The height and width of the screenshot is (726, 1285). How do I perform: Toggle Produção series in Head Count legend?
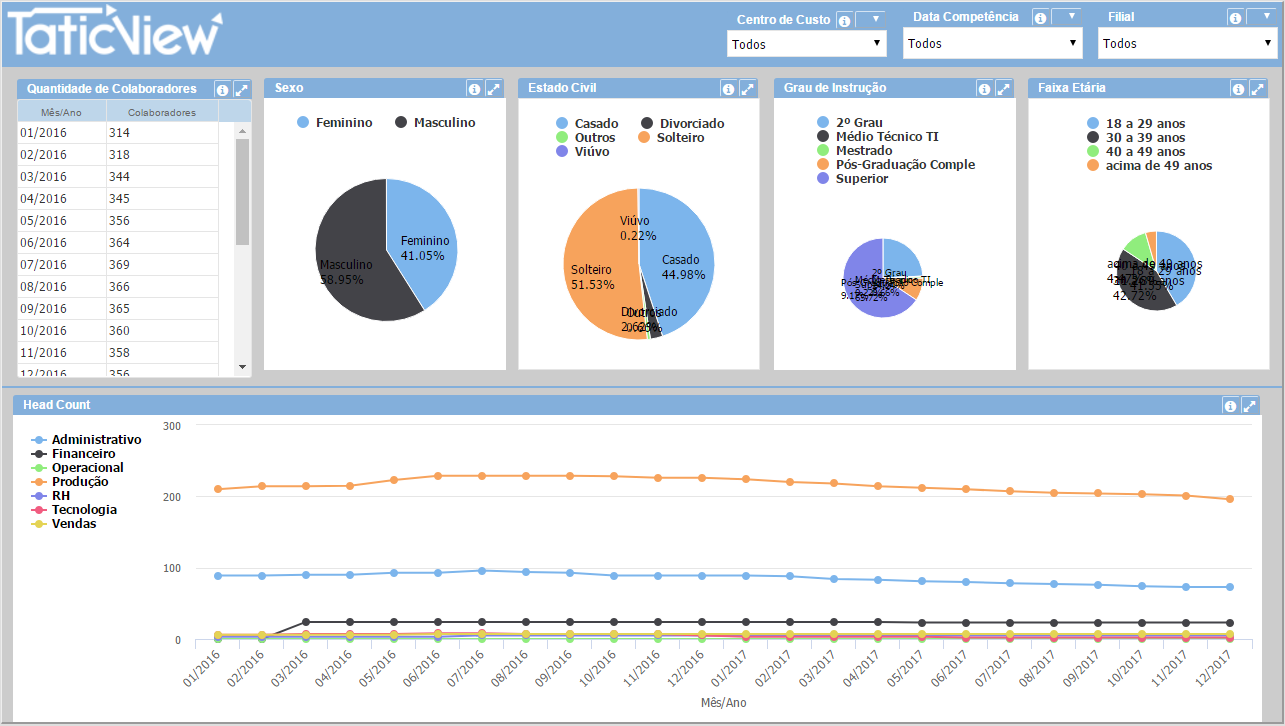[x=80, y=482]
